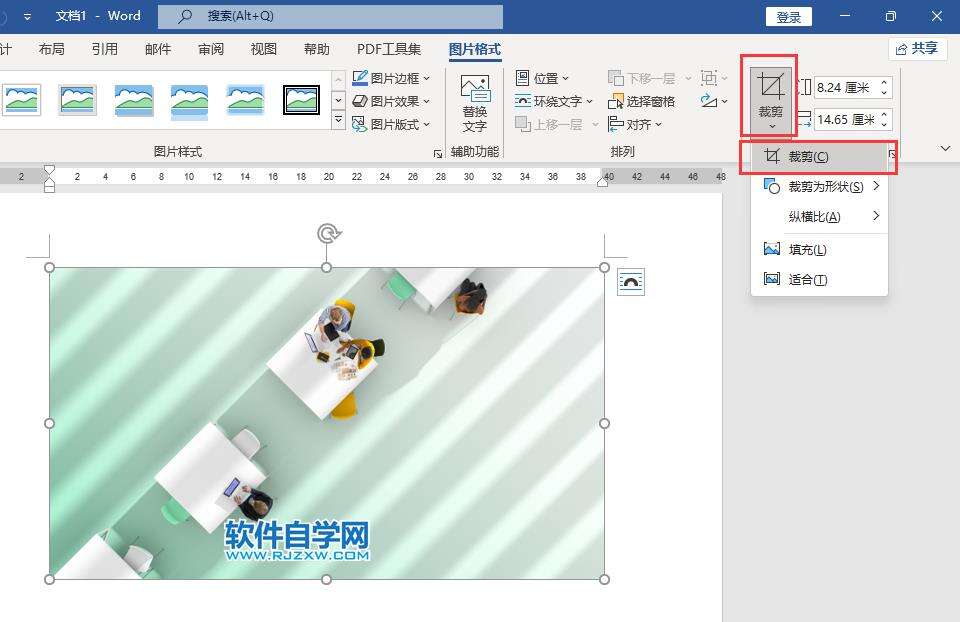Expand the Wrap Text (环绕文字) dropdown
This screenshot has height=622, width=960.
[554, 101]
